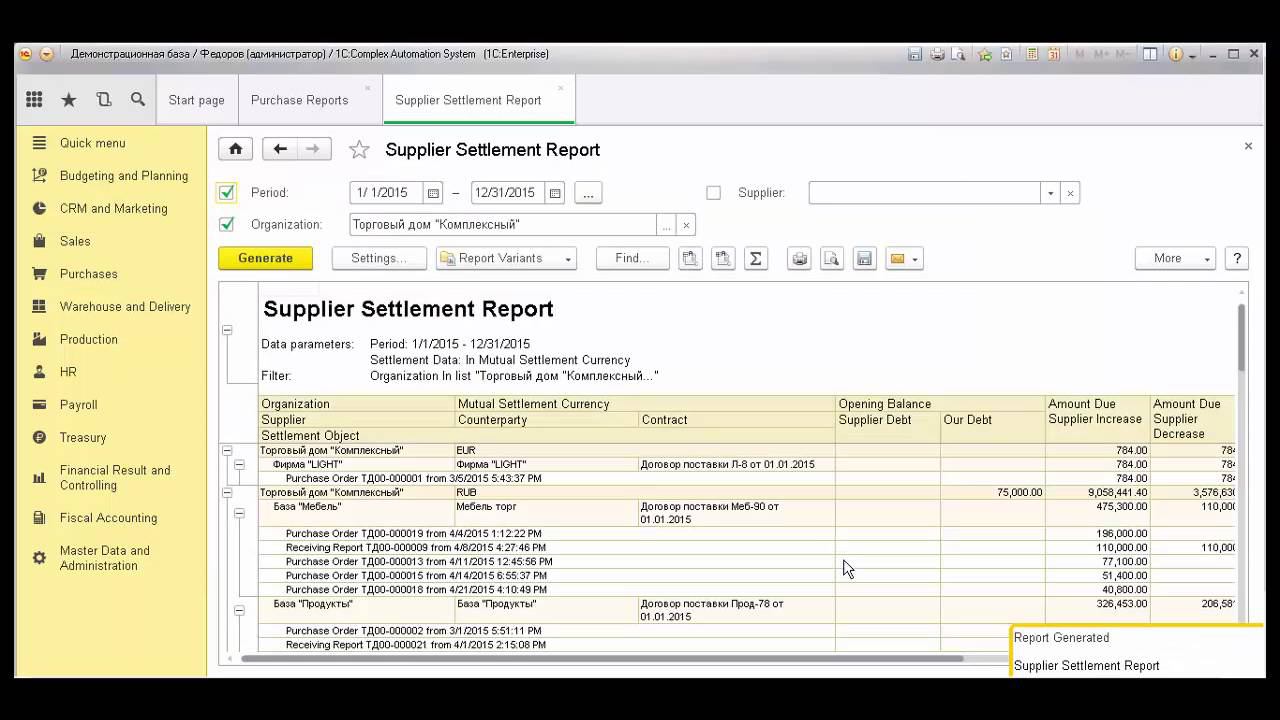Open the Budgeting and Planning section
This screenshot has height=720, width=1280.
tap(124, 176)
